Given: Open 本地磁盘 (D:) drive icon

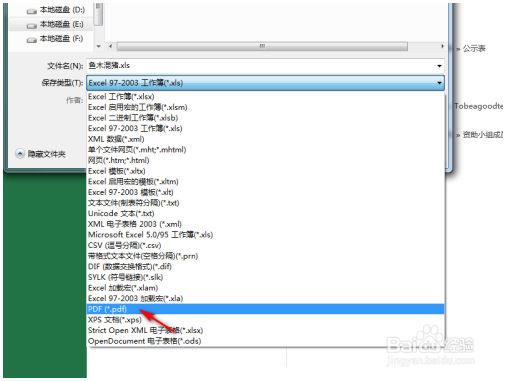Looking at the screenshot, I should (x=32, y=11).
